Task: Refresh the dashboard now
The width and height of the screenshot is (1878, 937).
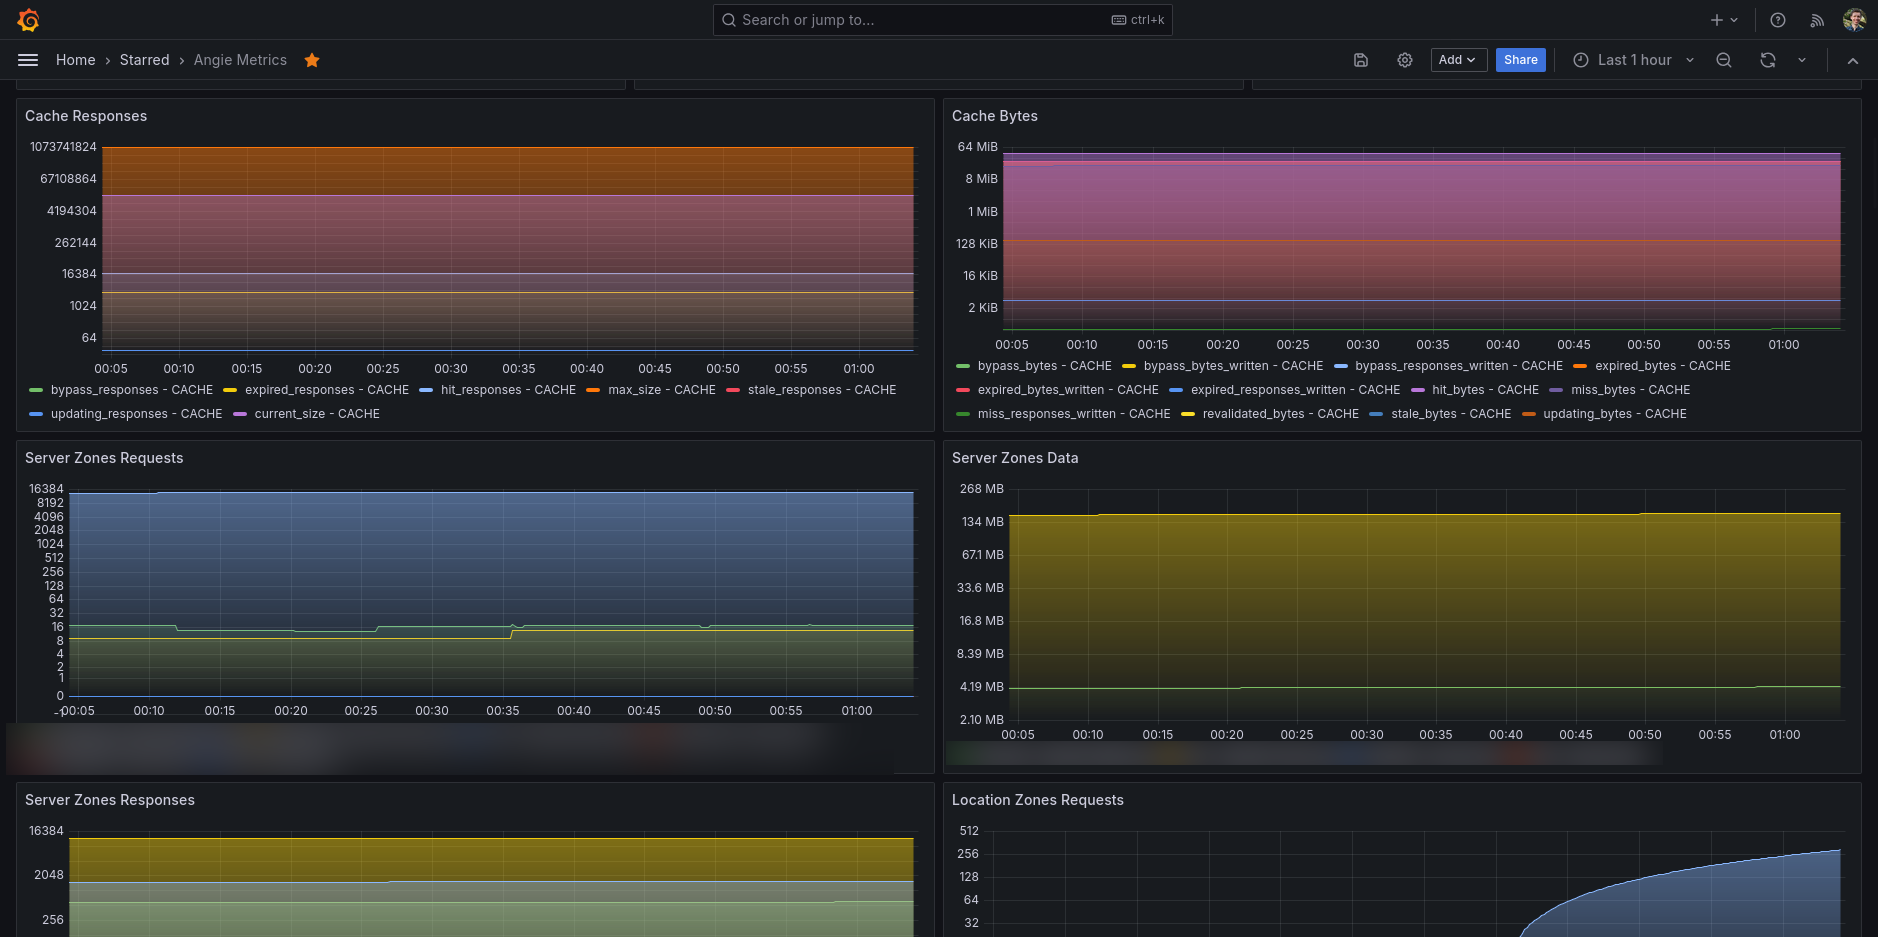Action: [x=1768, y=60]
